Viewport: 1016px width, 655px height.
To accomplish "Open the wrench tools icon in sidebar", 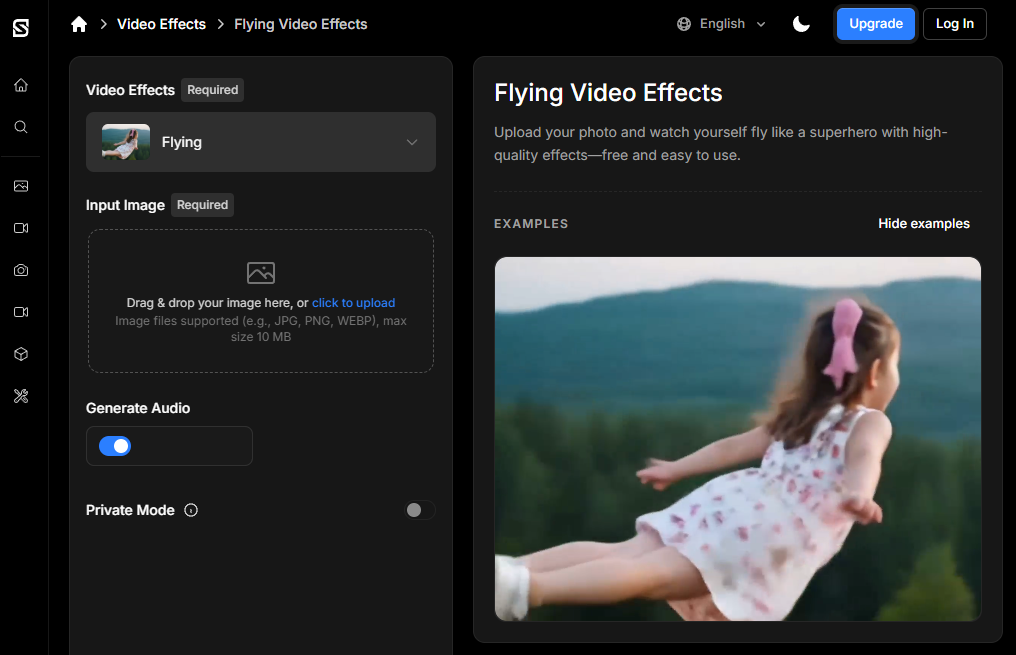I will [x=21, y=396].
